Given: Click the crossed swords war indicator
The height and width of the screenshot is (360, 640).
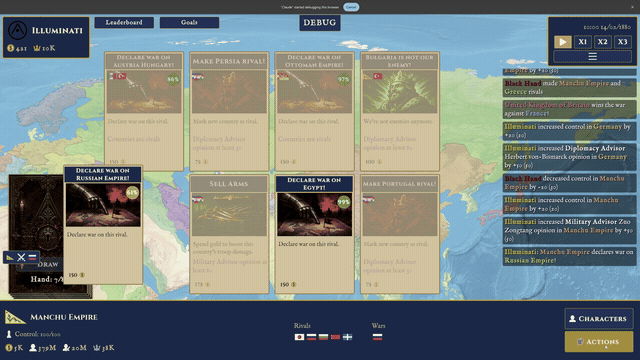Looking at the screenshot, I should click(21, 257).
